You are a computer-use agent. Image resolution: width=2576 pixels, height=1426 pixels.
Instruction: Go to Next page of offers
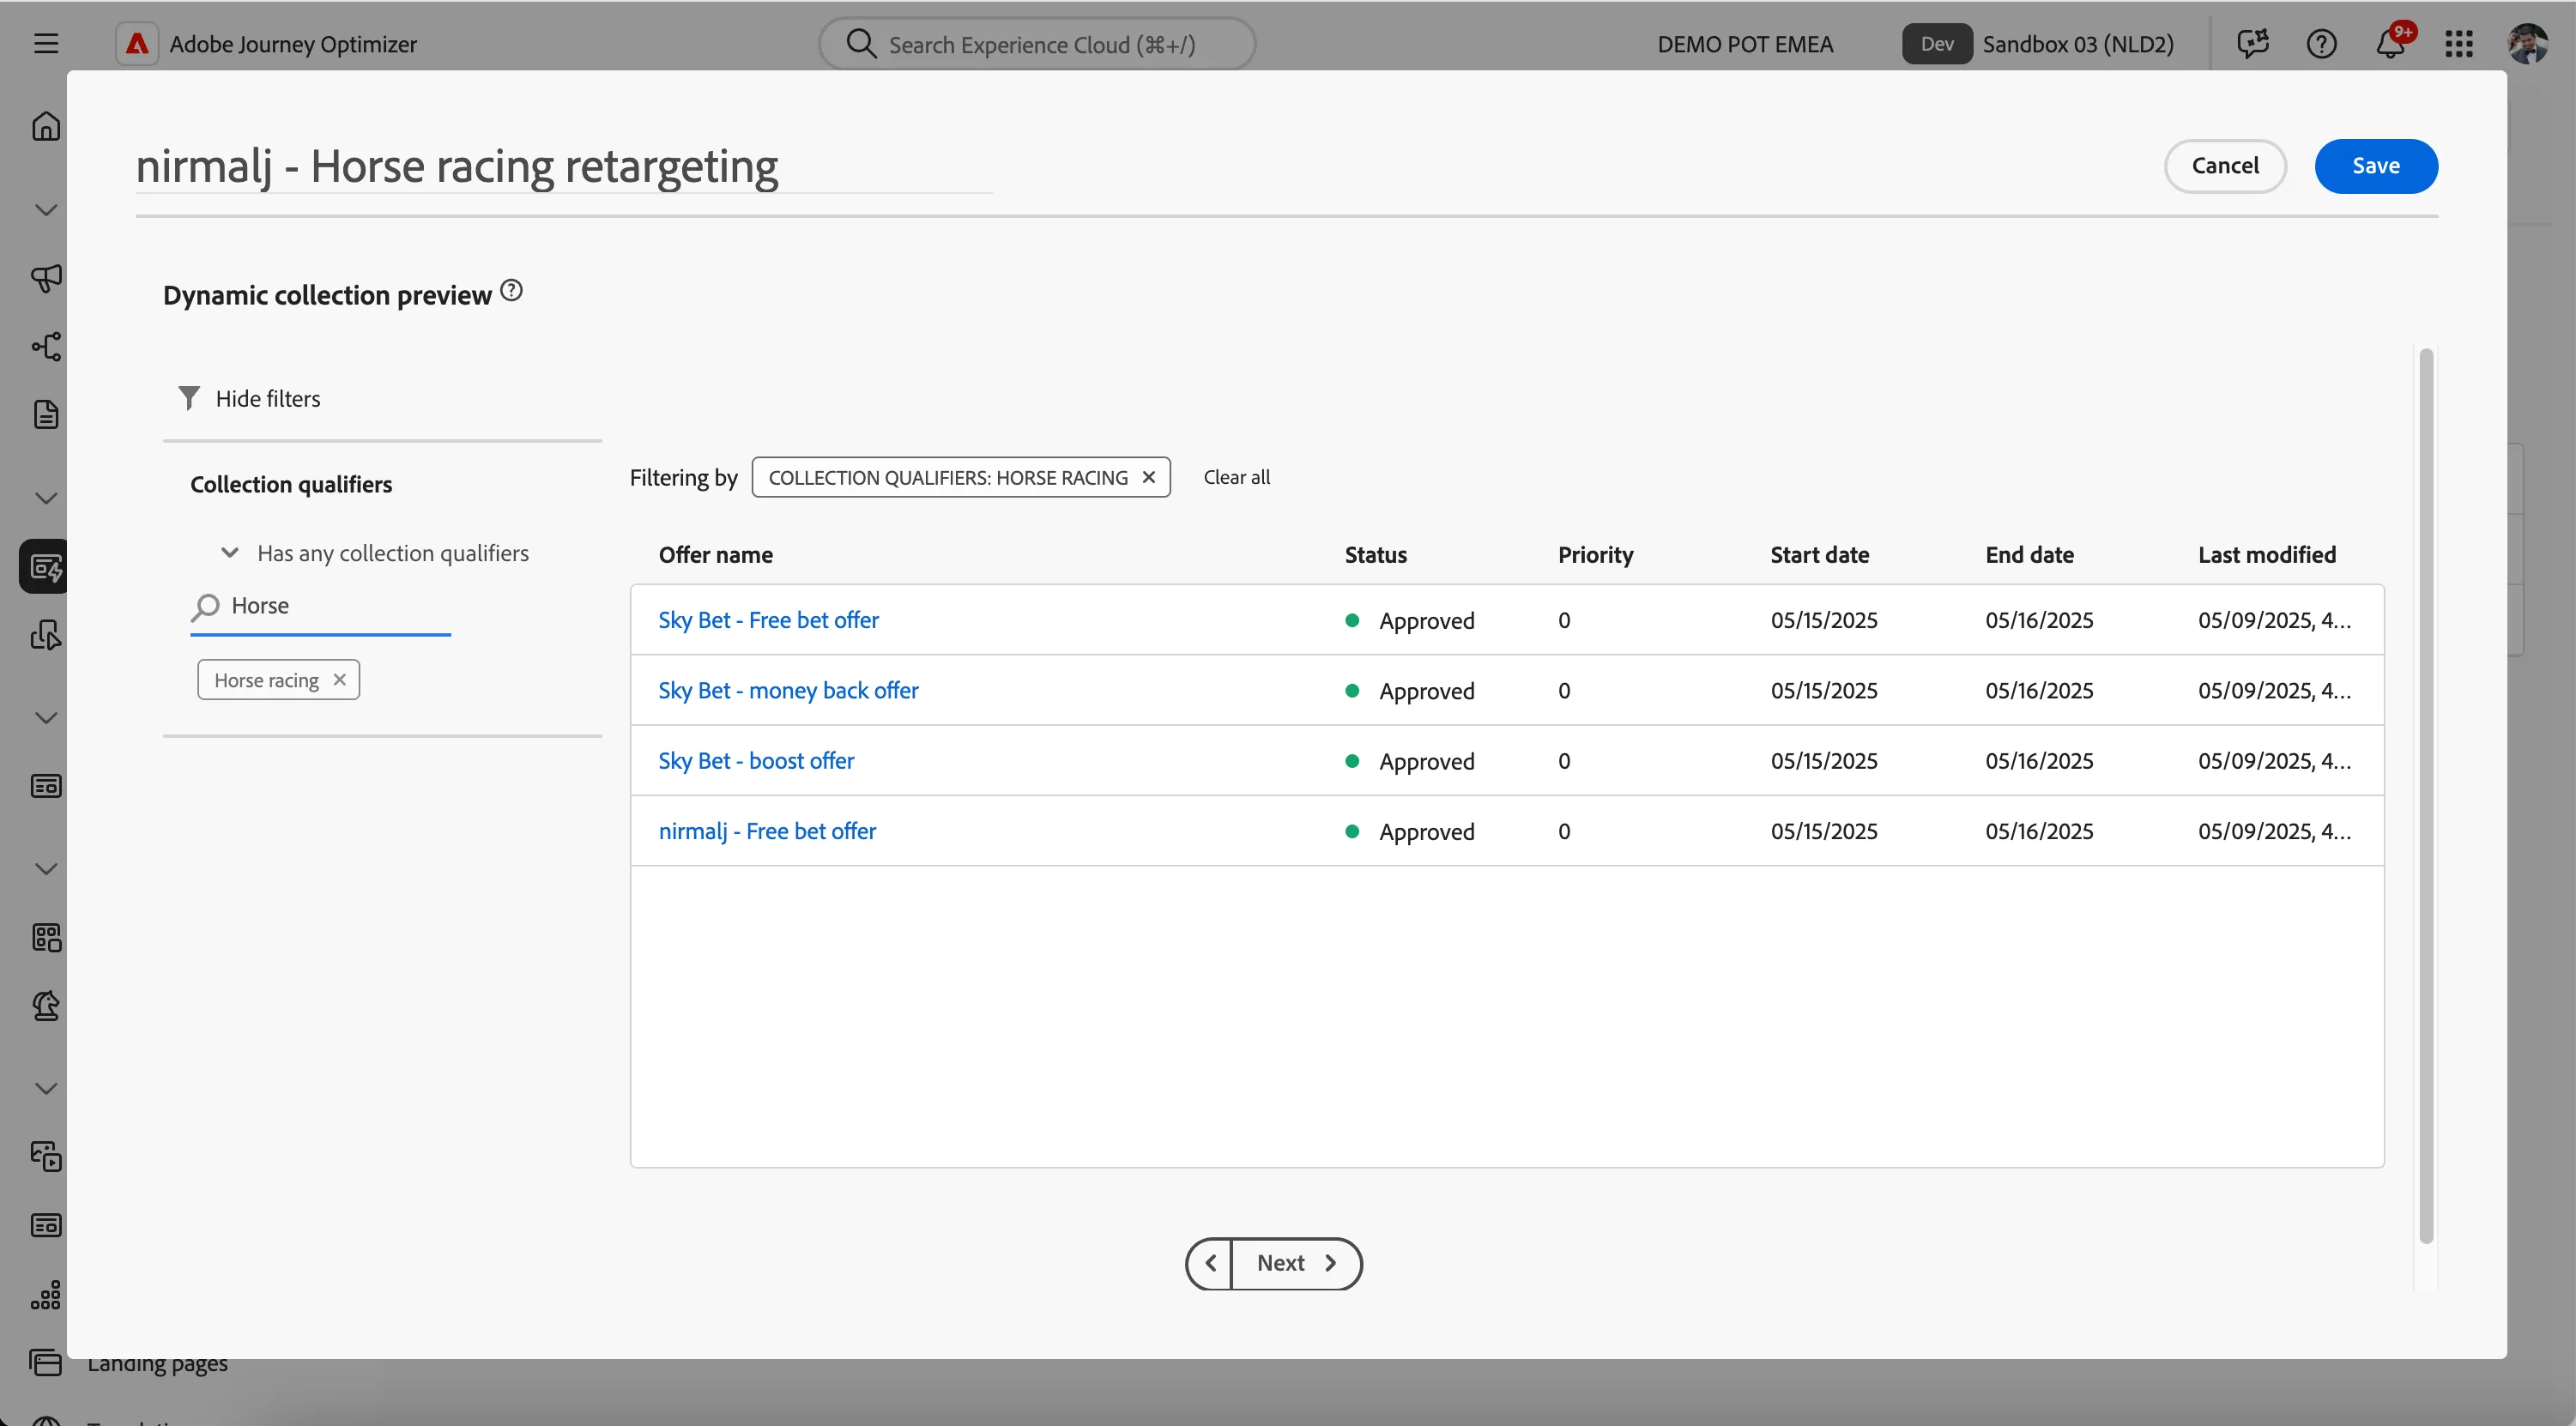[x=1297, y=1263]
